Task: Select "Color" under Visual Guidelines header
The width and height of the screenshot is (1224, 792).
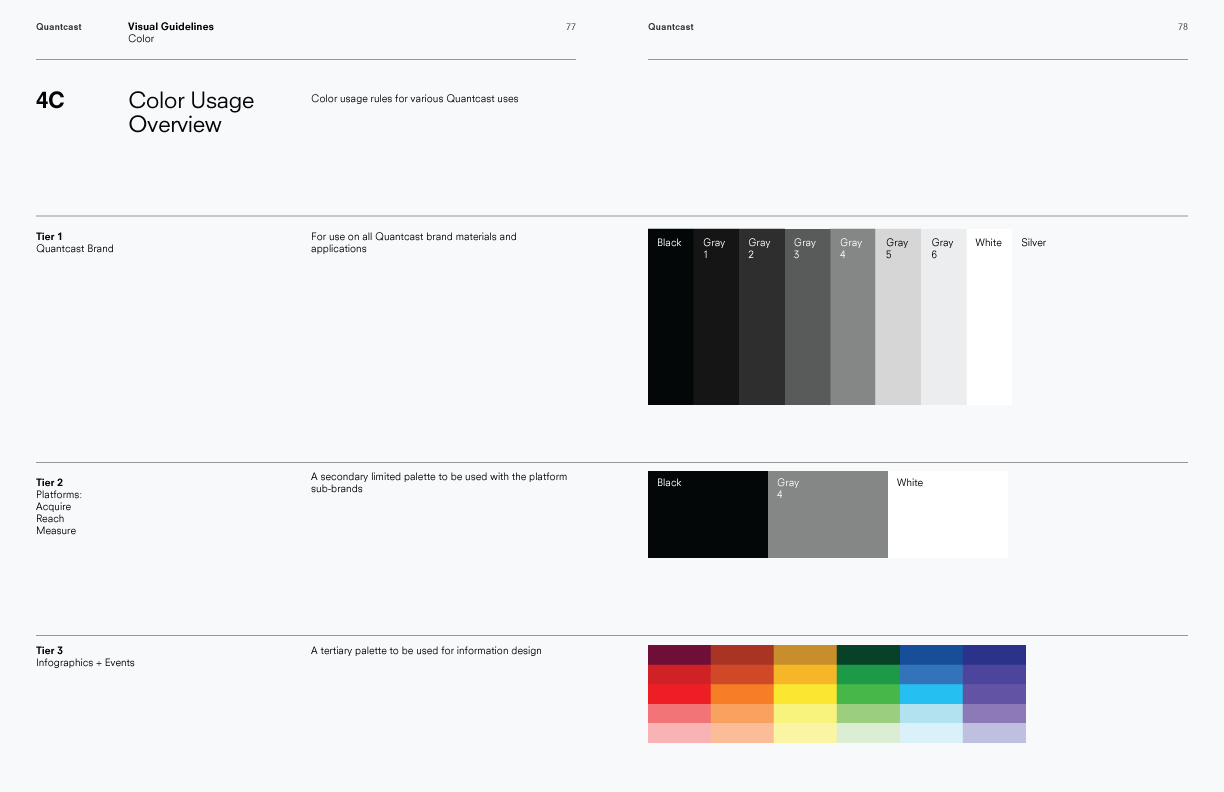Action: point(141,39)
